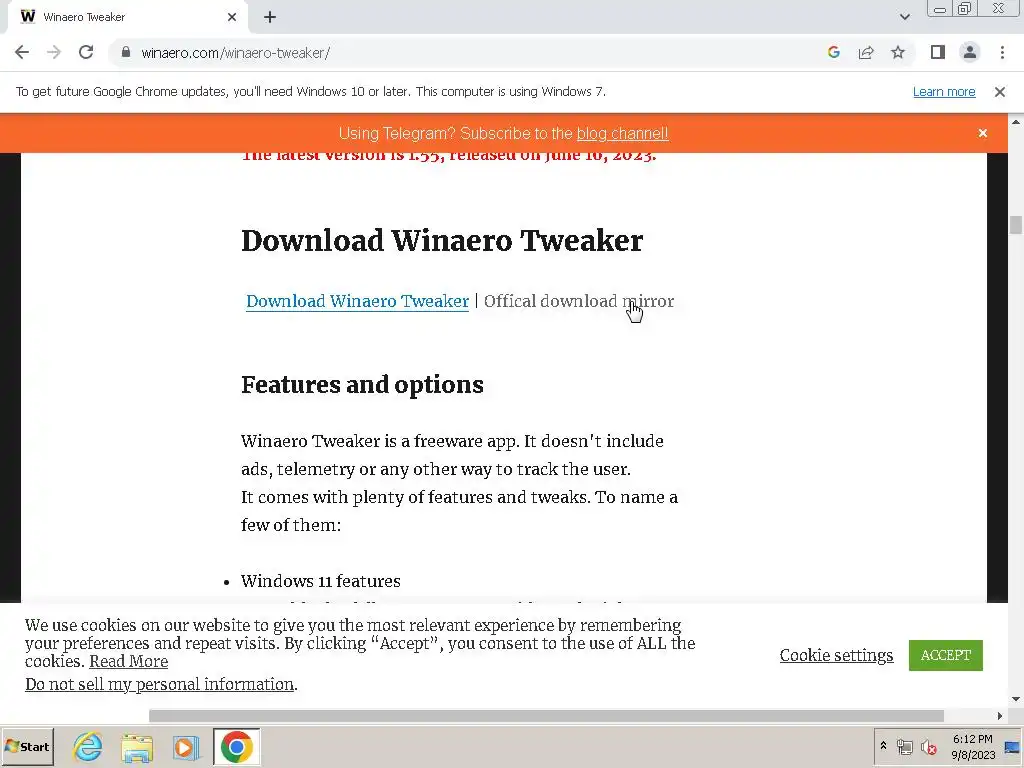
Task: Click the Download Winaero Tweaker link
Action: 357,301
